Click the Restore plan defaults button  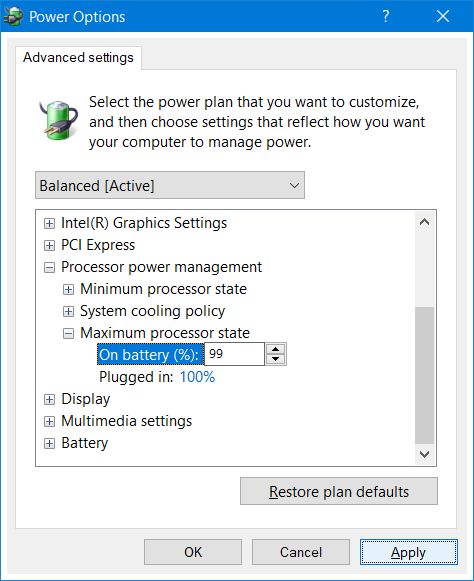[339, 491]
